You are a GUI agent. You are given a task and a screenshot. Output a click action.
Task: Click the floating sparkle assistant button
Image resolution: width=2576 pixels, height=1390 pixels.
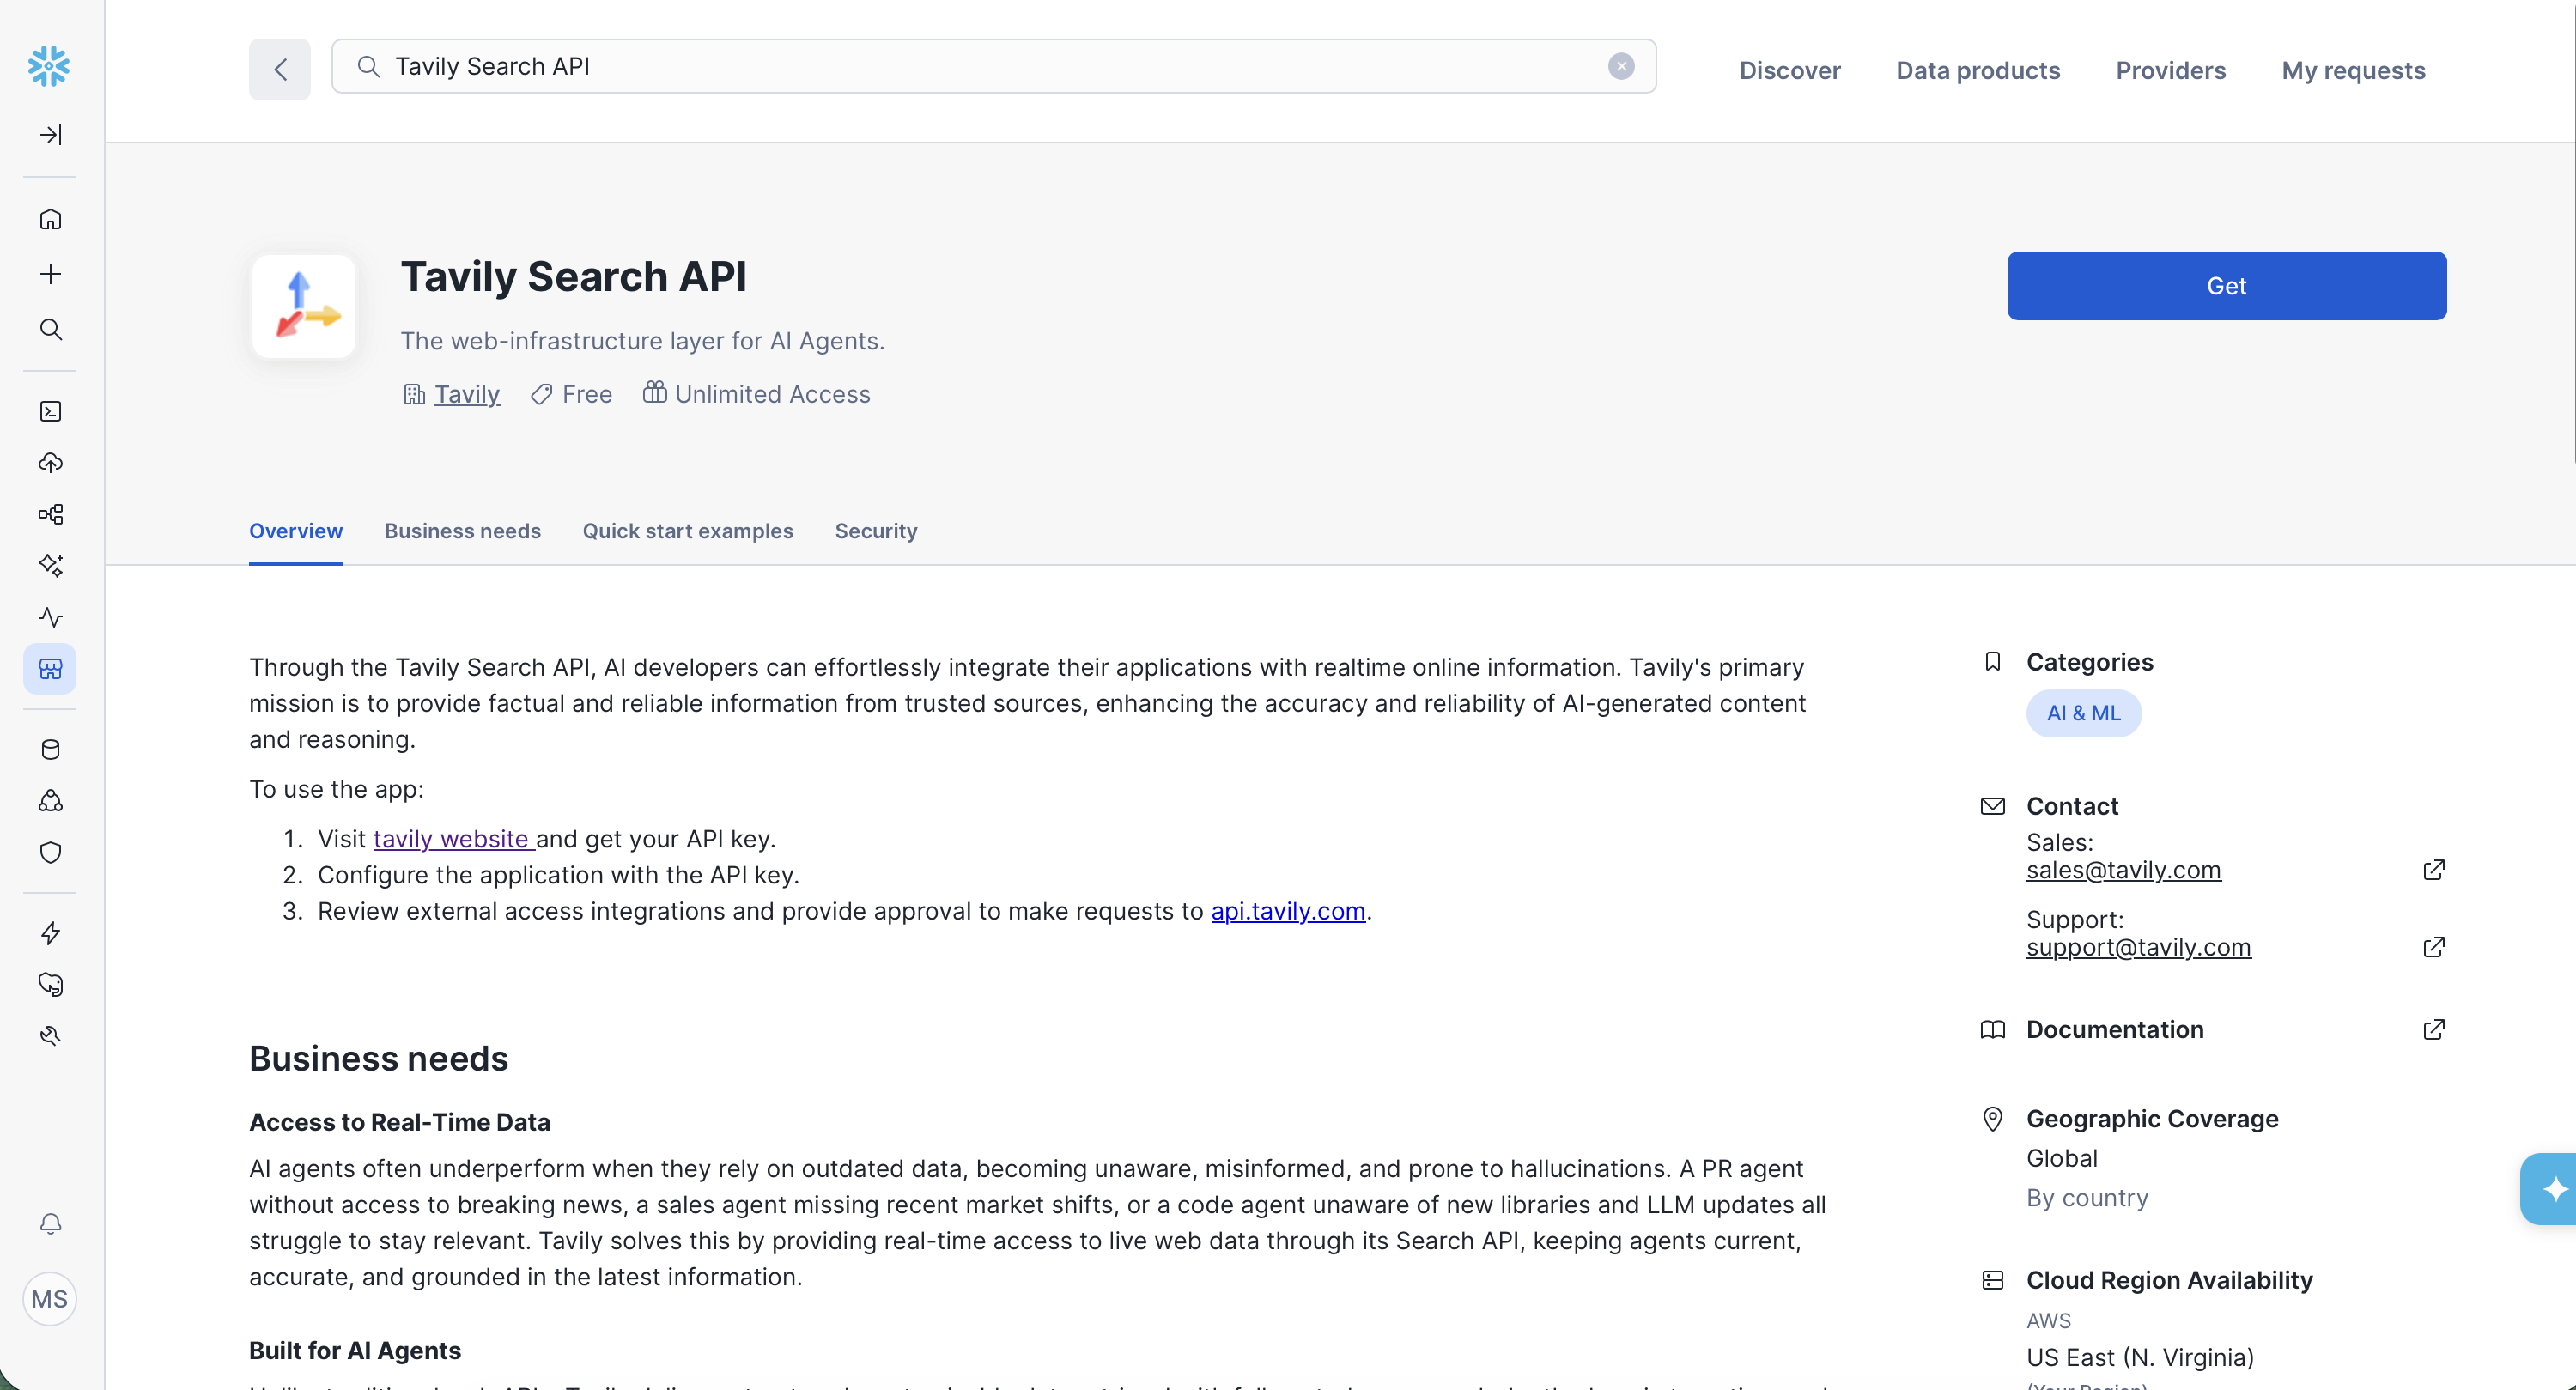2554,1189
